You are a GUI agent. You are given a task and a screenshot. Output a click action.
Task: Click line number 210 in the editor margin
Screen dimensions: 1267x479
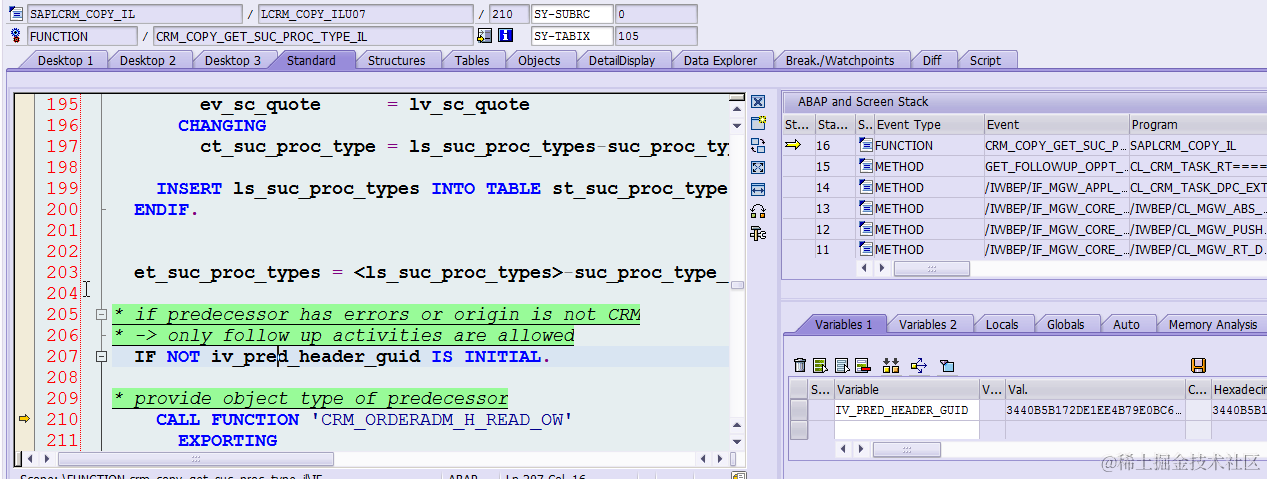coord(61,420)
